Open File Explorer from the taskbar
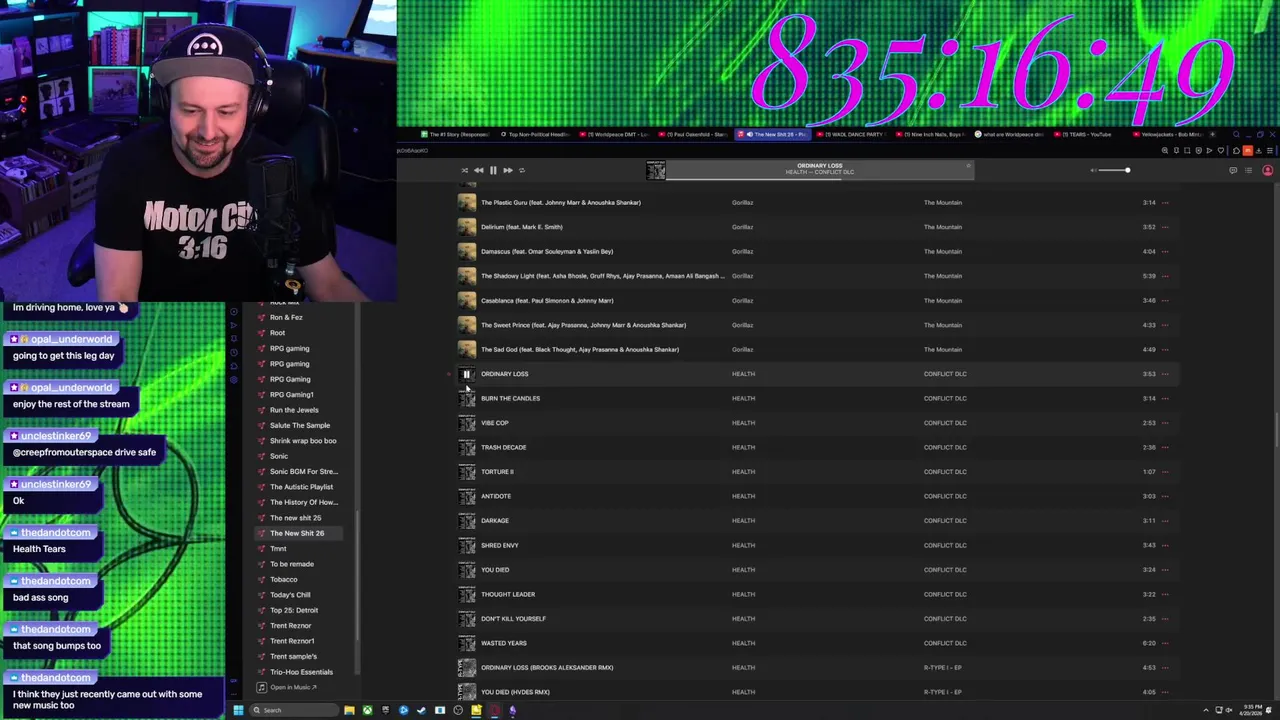 point(349,710)
